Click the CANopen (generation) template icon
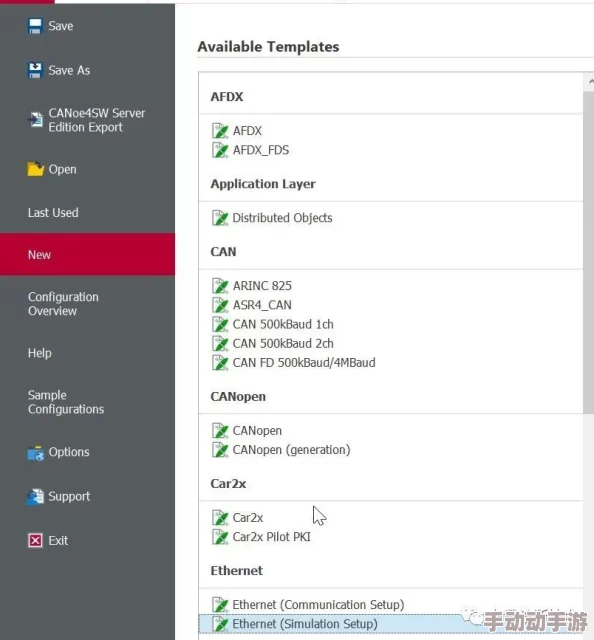Screen dimensions: 594x640 pos(220,450)
